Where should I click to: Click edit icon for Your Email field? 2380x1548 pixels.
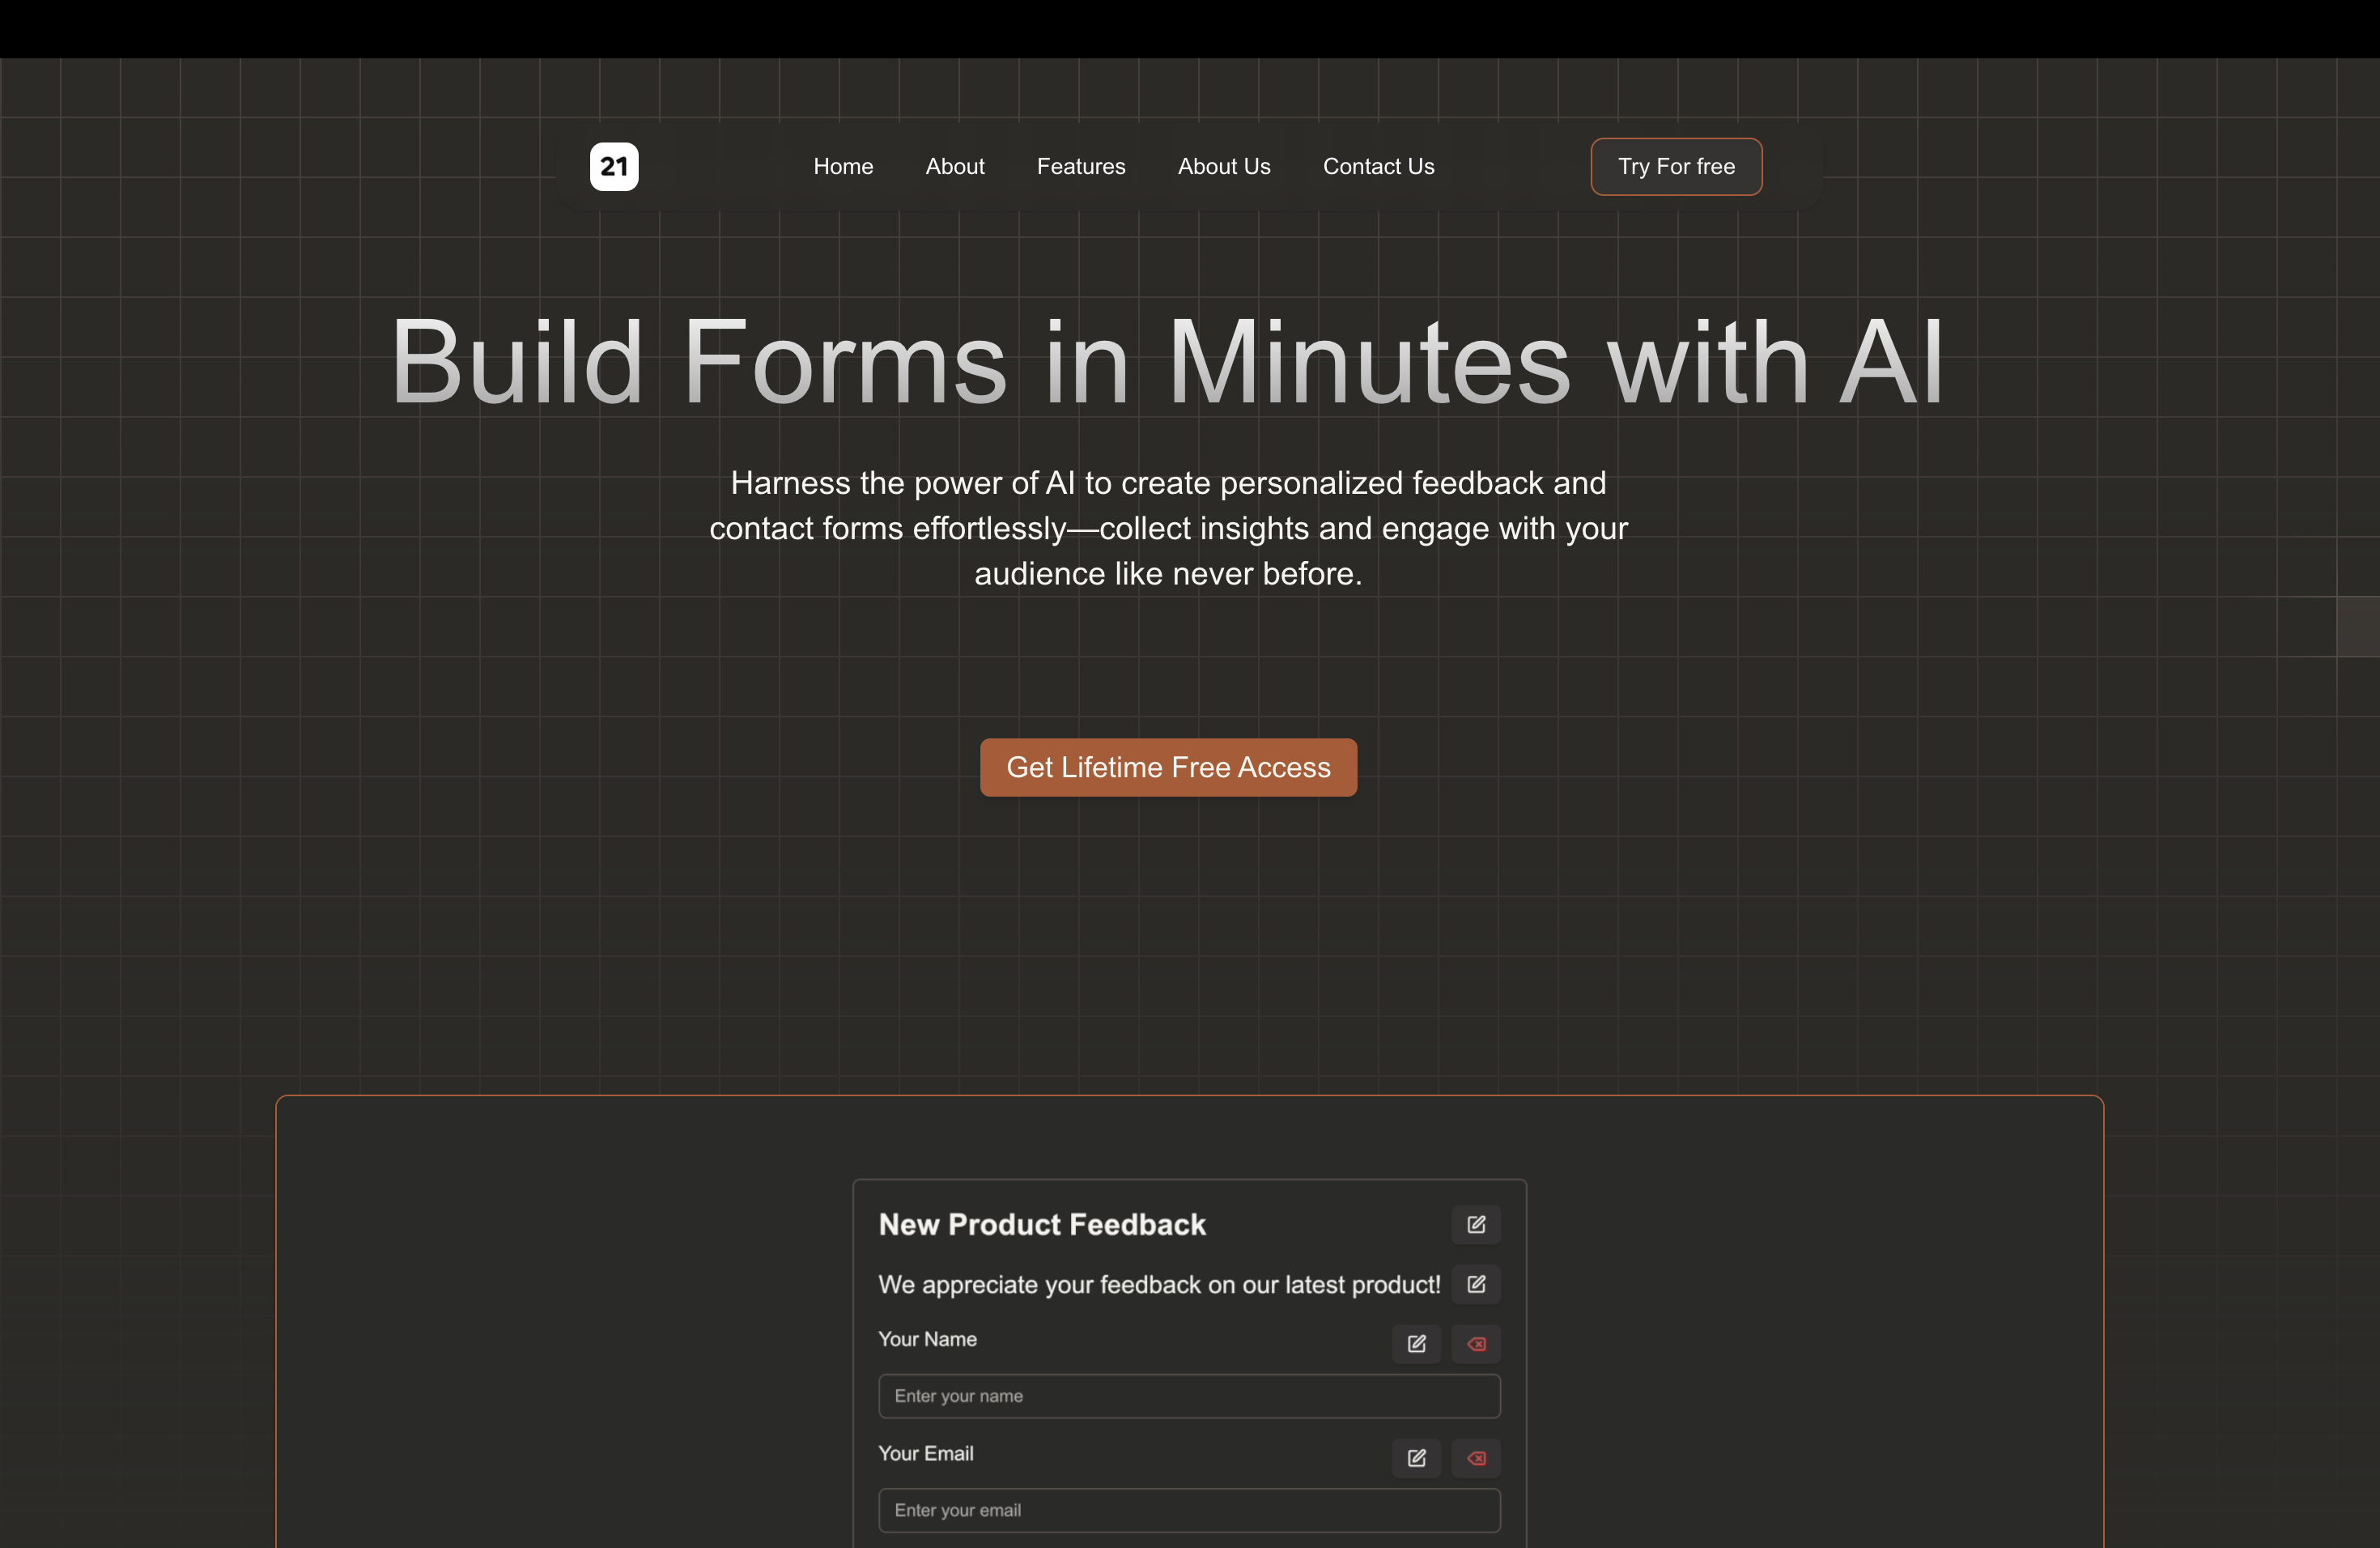(x=1416, y=1458)
